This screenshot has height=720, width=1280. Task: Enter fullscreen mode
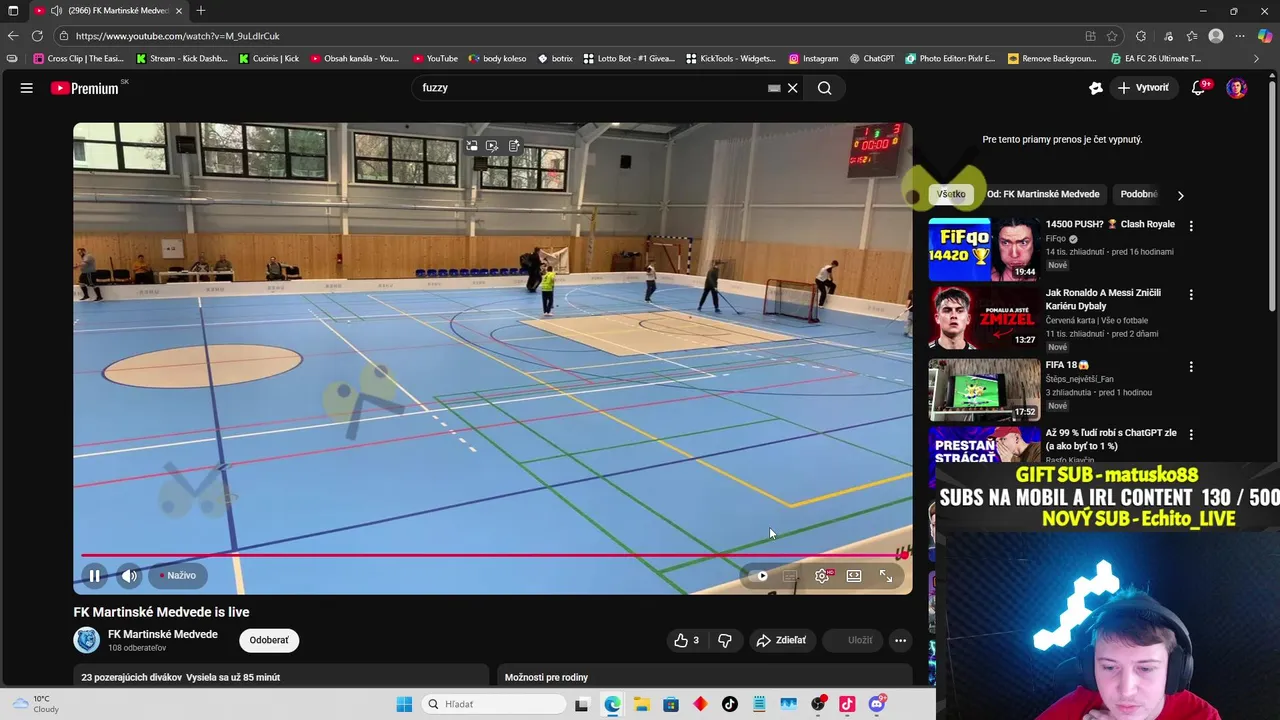tap(886, 576)
